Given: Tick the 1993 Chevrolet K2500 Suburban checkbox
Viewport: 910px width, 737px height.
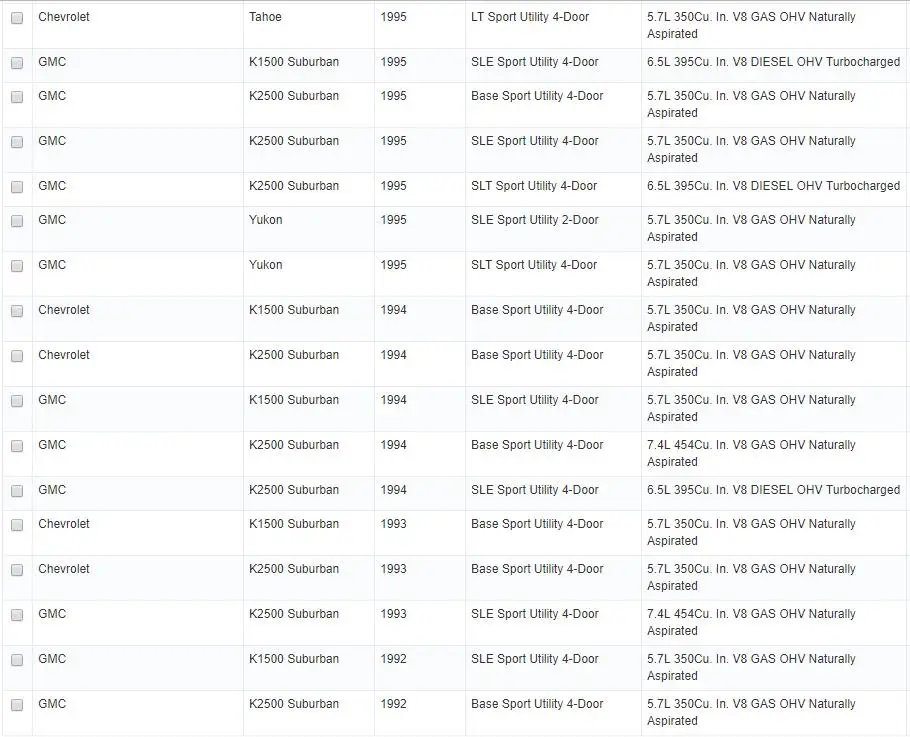Looking at the screenshot, I should tap(17, 570).
